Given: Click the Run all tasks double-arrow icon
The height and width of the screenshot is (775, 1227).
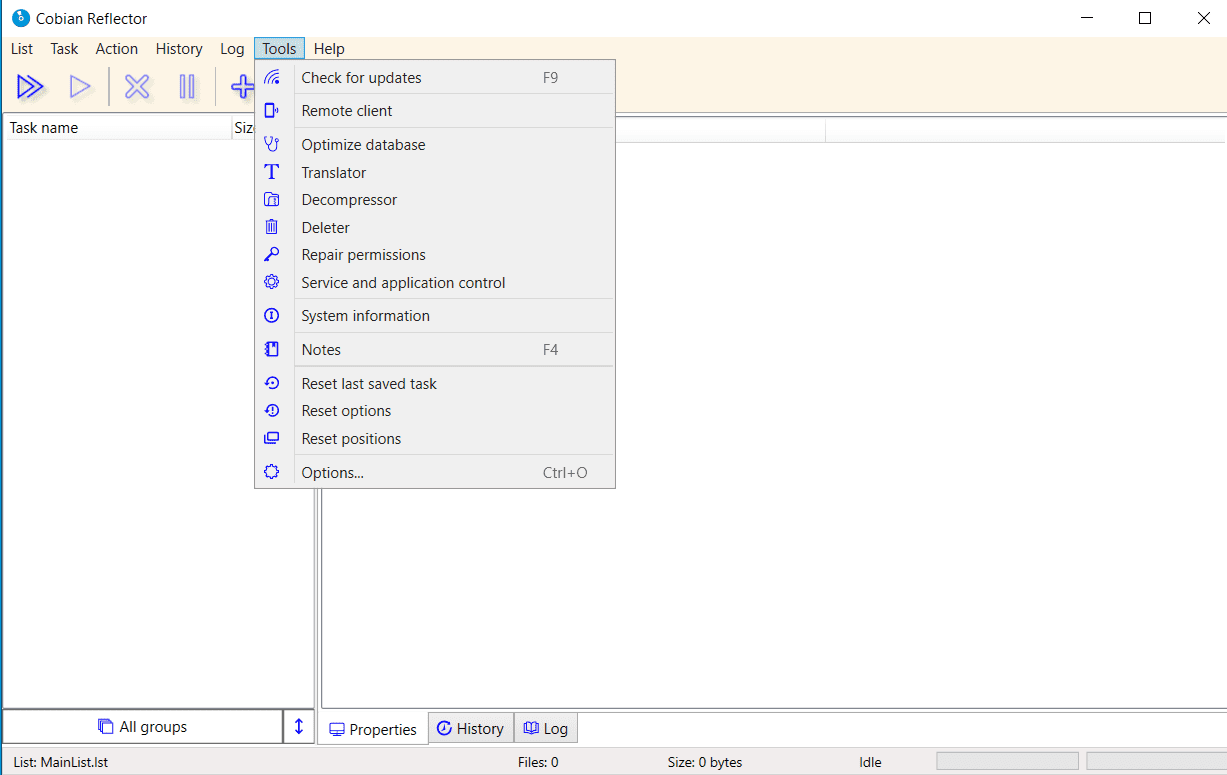Looking at the screenshot, I should pyautogui.click(x=31, y=87).
